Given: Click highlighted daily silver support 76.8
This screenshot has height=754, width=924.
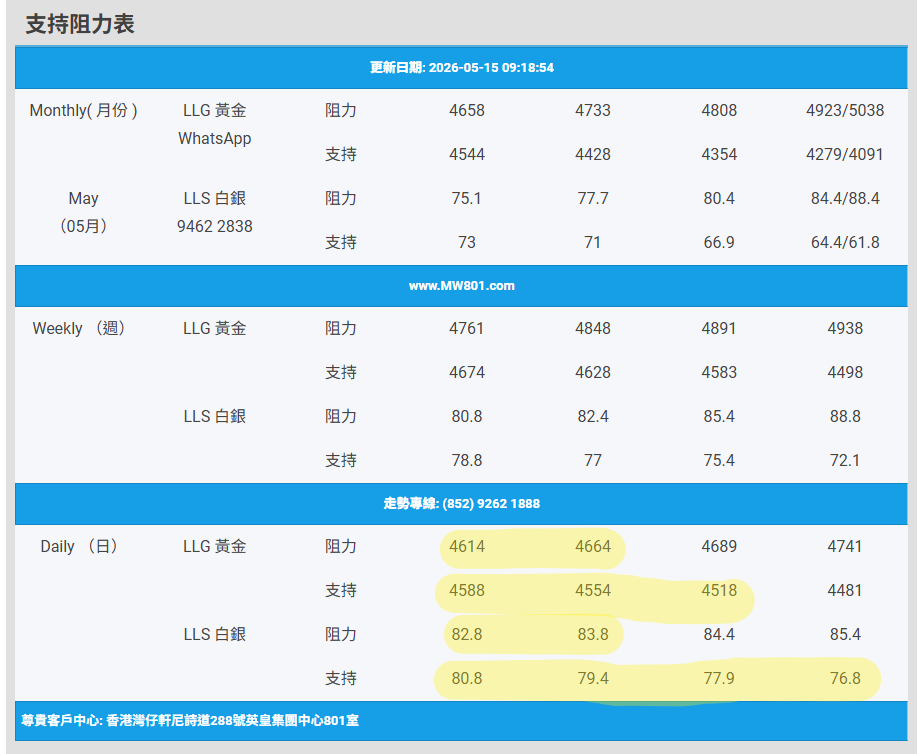Looking at the screenshot, I should [845, 678].
